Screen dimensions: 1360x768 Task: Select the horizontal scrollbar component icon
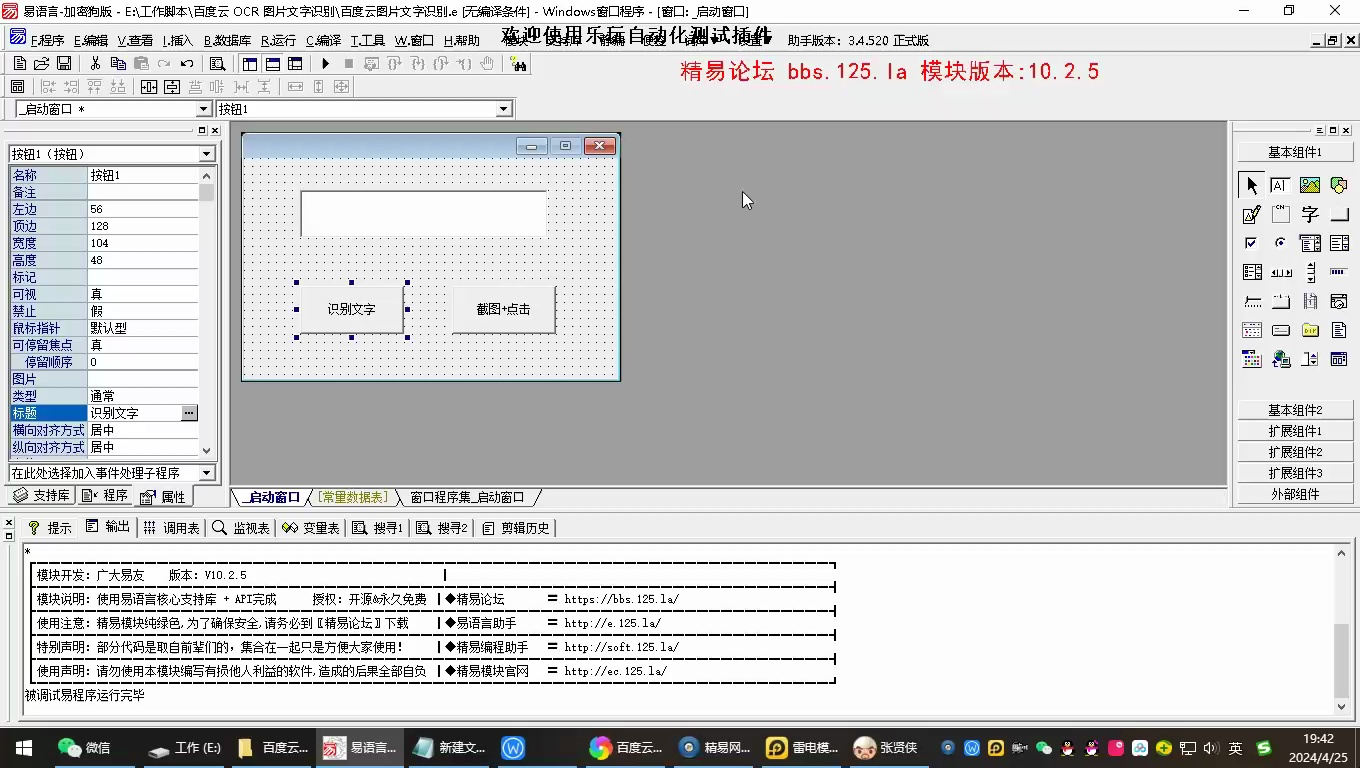pyautogui.click(x=1281, y=272)
